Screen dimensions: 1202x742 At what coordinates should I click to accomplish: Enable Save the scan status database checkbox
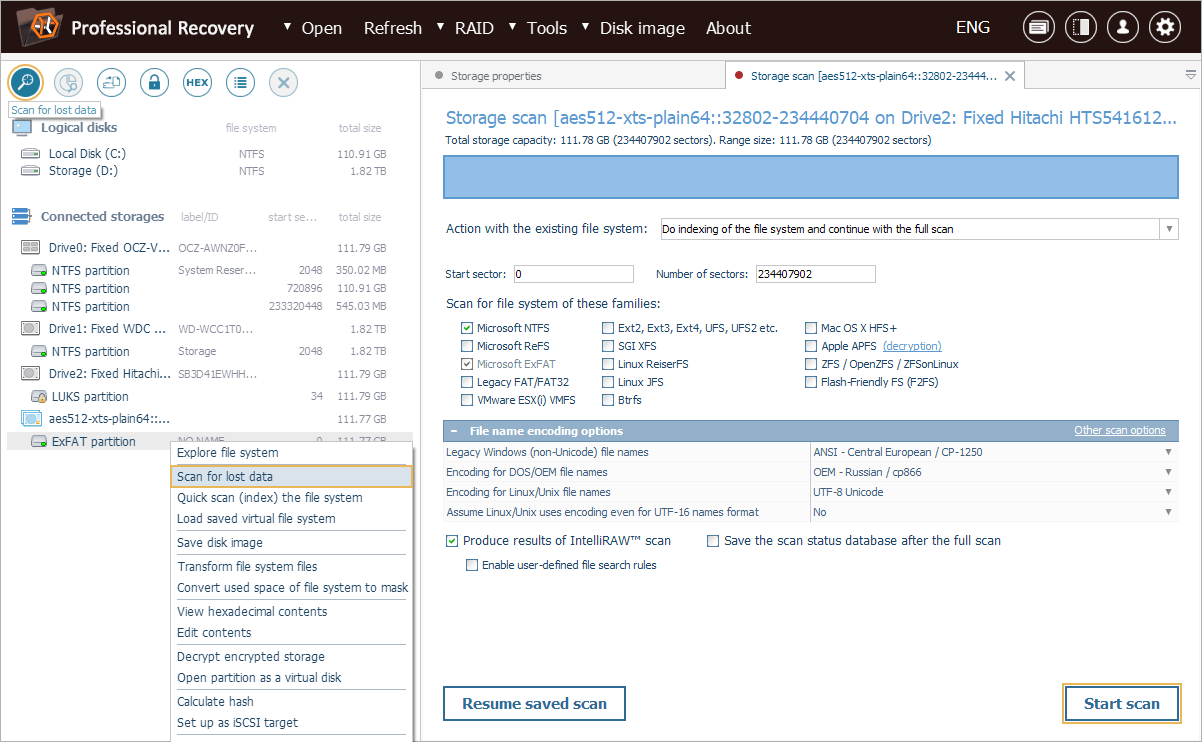713,541
